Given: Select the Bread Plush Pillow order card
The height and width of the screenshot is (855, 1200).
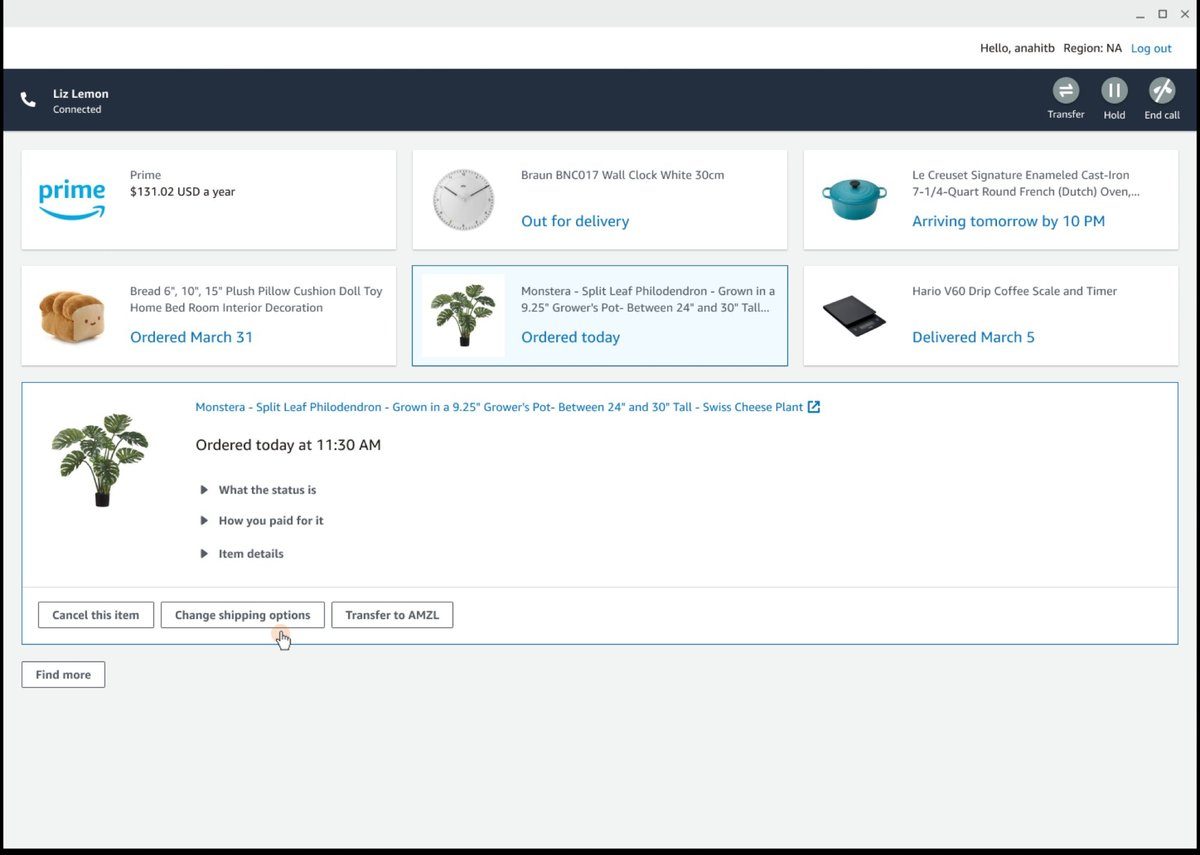Looking at the screenshot, I should pyautogui.click(x=208, y=315).
